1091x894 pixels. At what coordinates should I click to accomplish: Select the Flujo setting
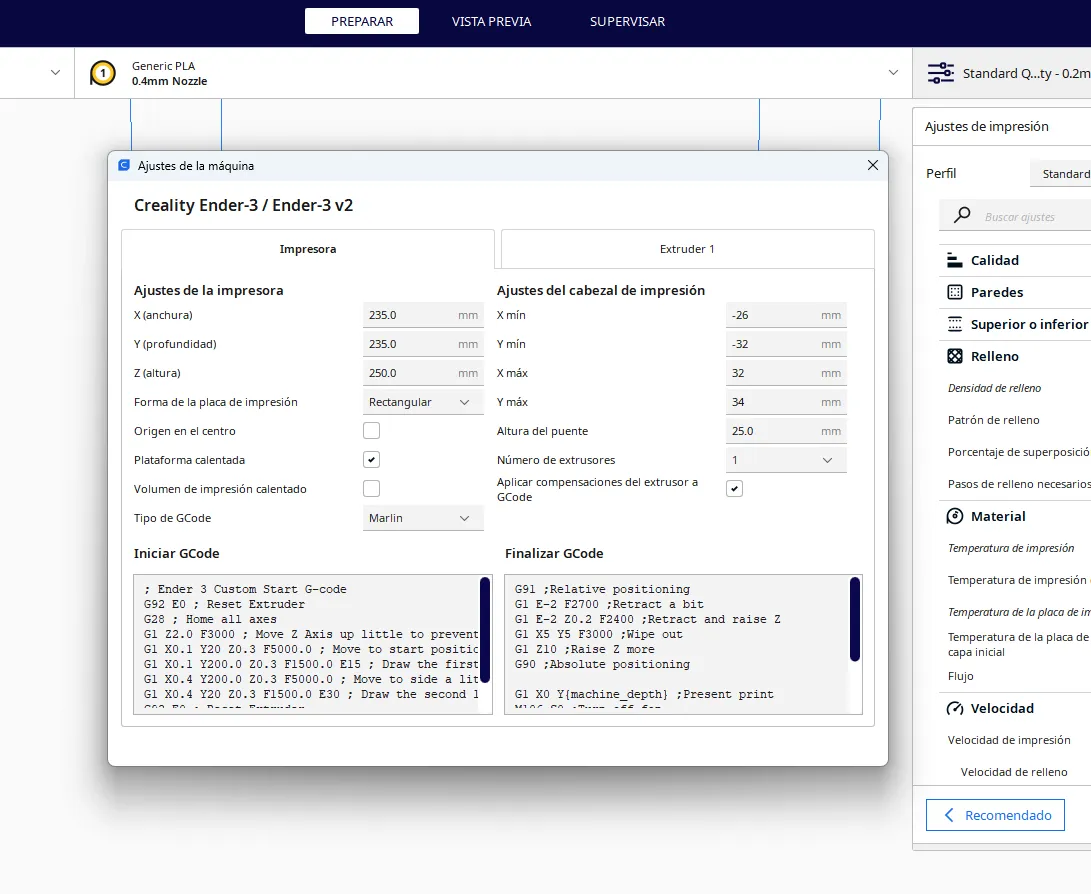[961, 676]
